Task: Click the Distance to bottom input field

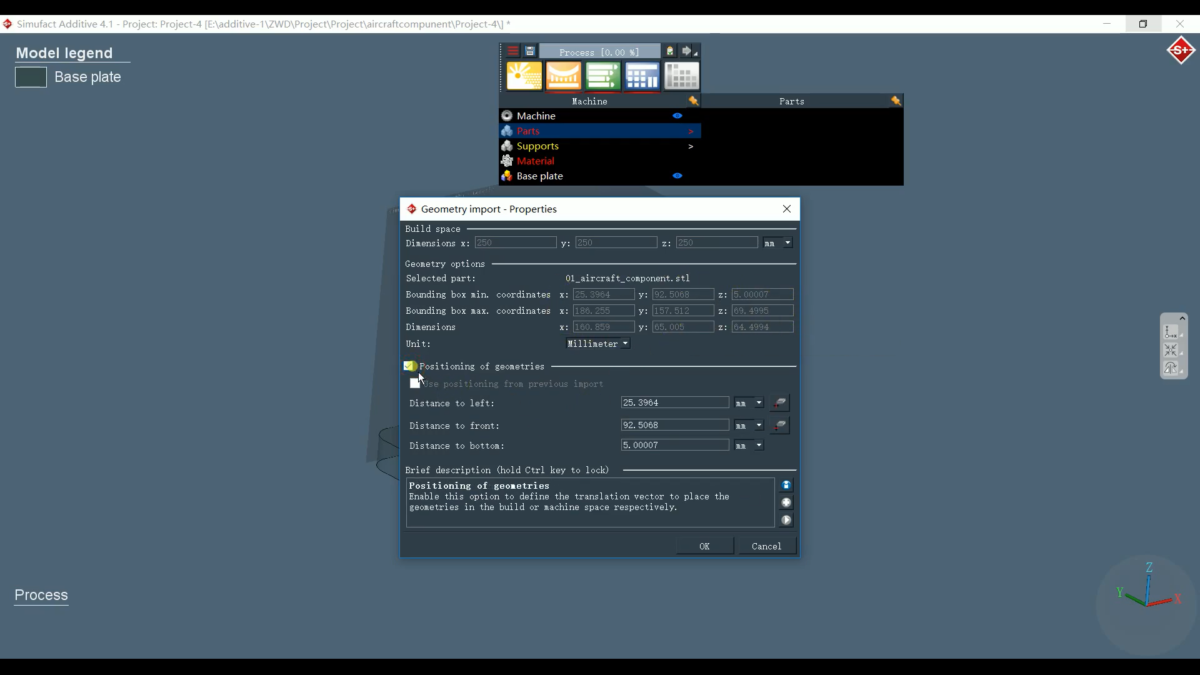Action: (675, 445)
